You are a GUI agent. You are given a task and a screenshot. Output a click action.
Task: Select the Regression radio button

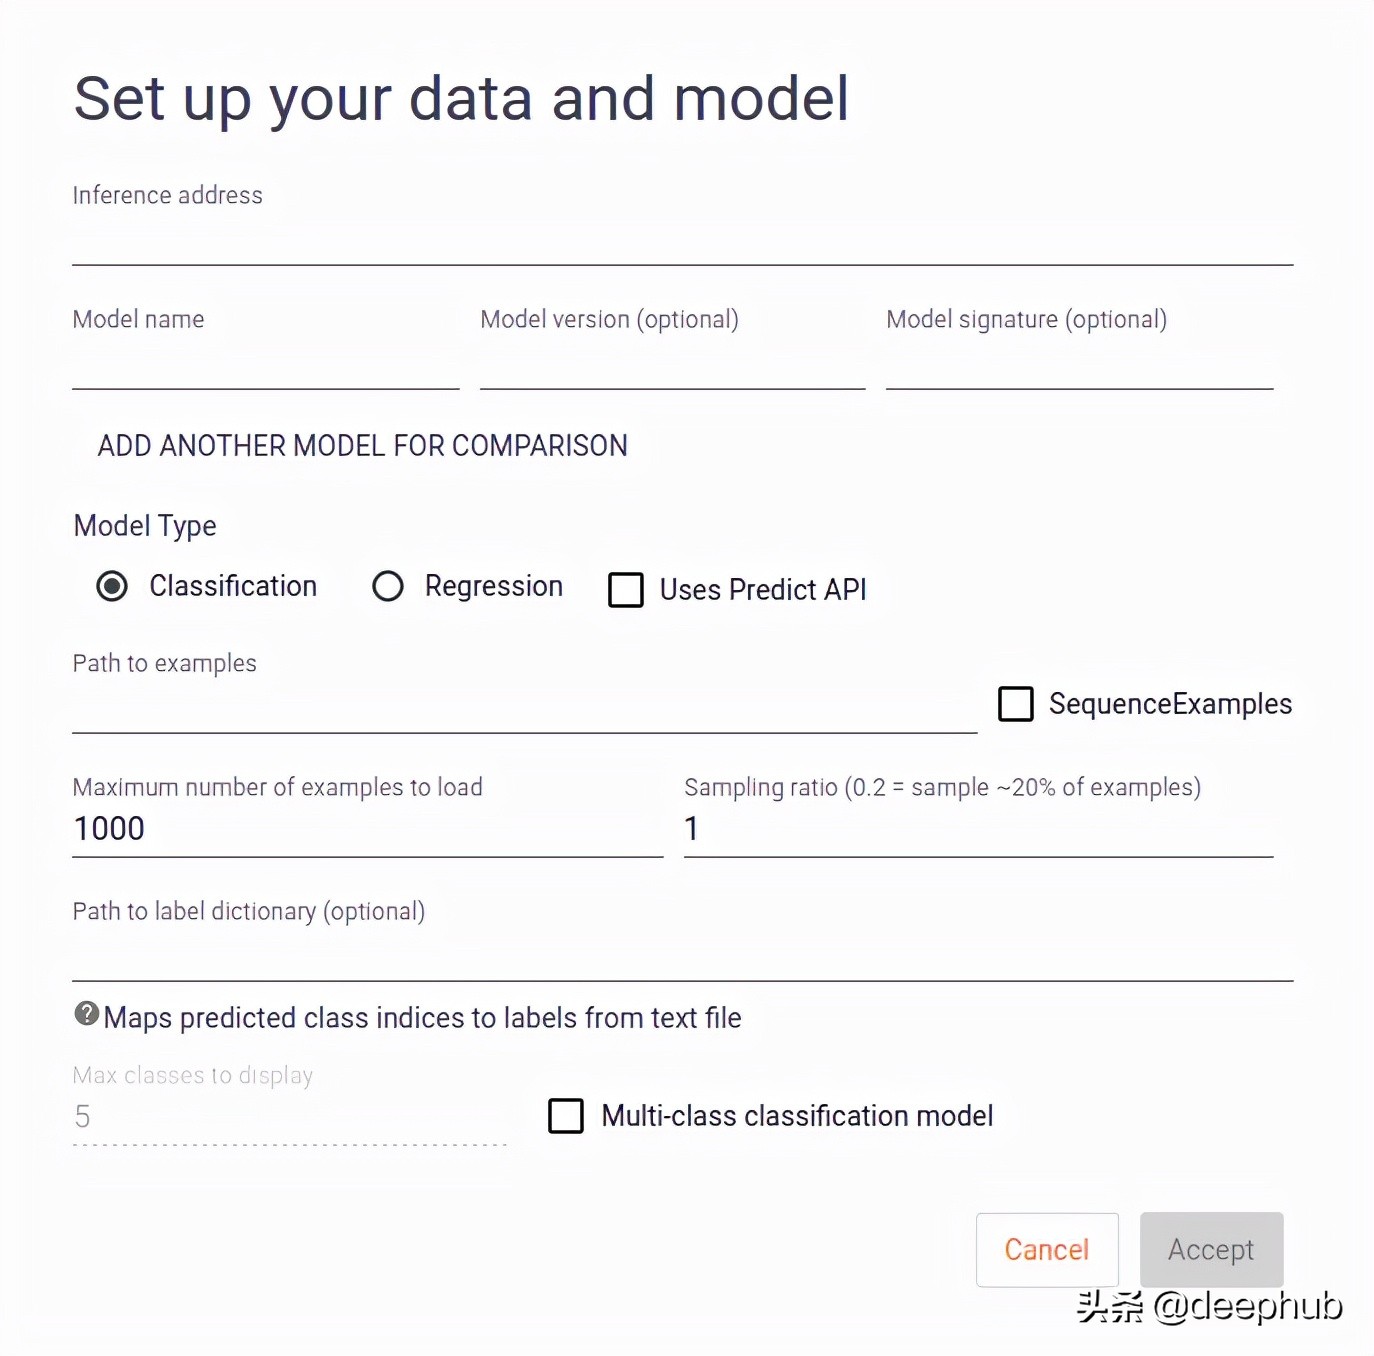(388, 586)
